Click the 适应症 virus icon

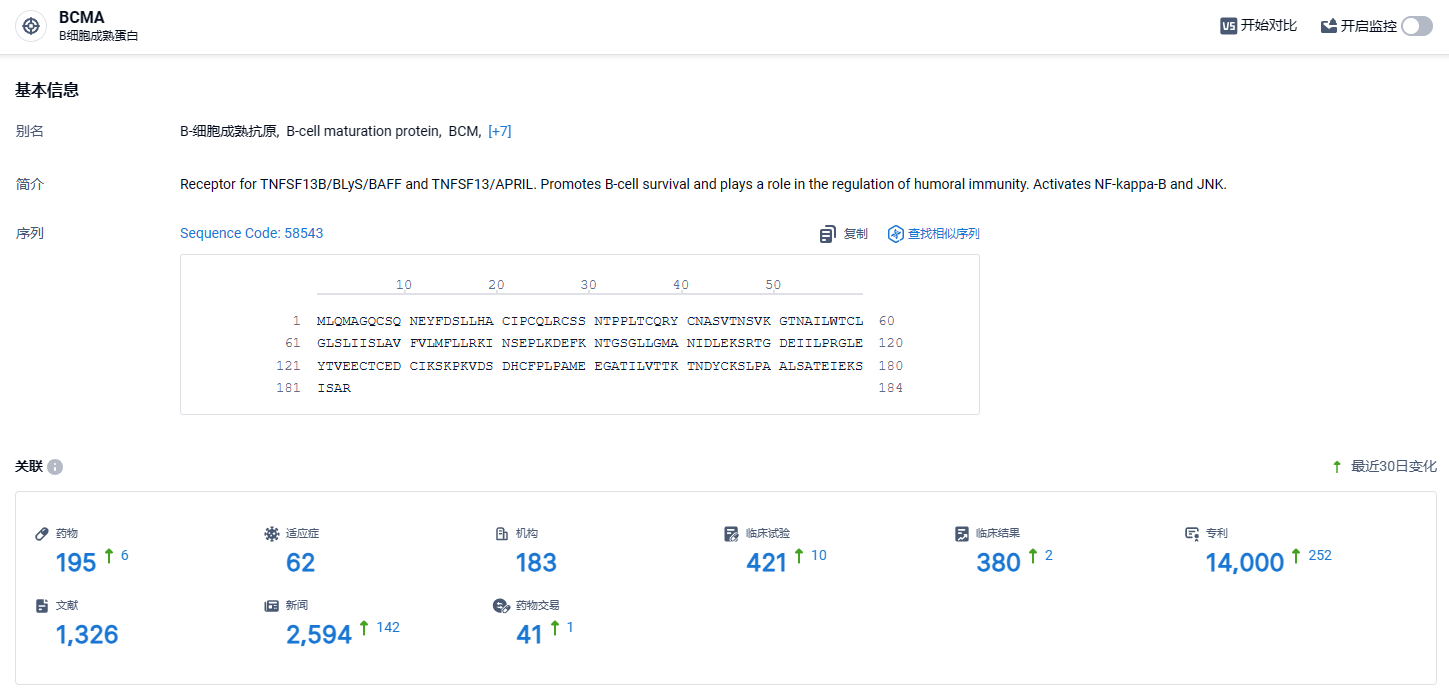[x=271, y=534]
